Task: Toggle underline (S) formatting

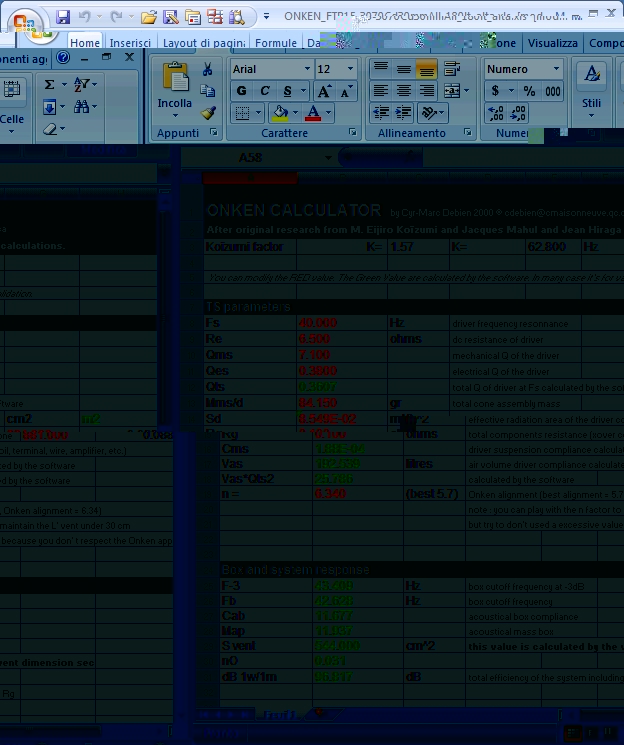Action: coord(287,91)
